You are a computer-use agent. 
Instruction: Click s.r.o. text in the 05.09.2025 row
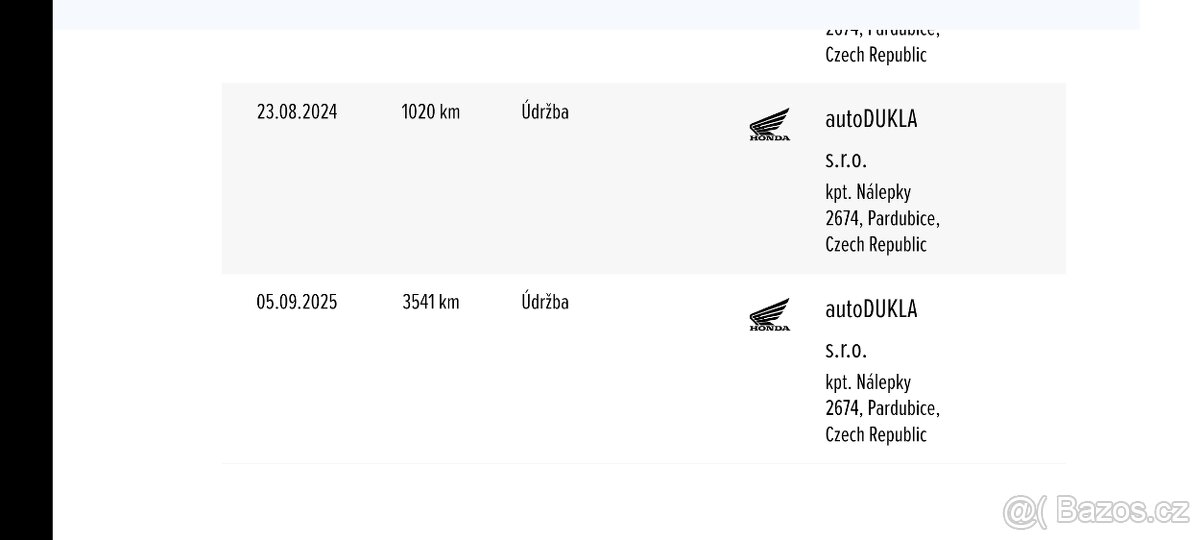[846, 350]
